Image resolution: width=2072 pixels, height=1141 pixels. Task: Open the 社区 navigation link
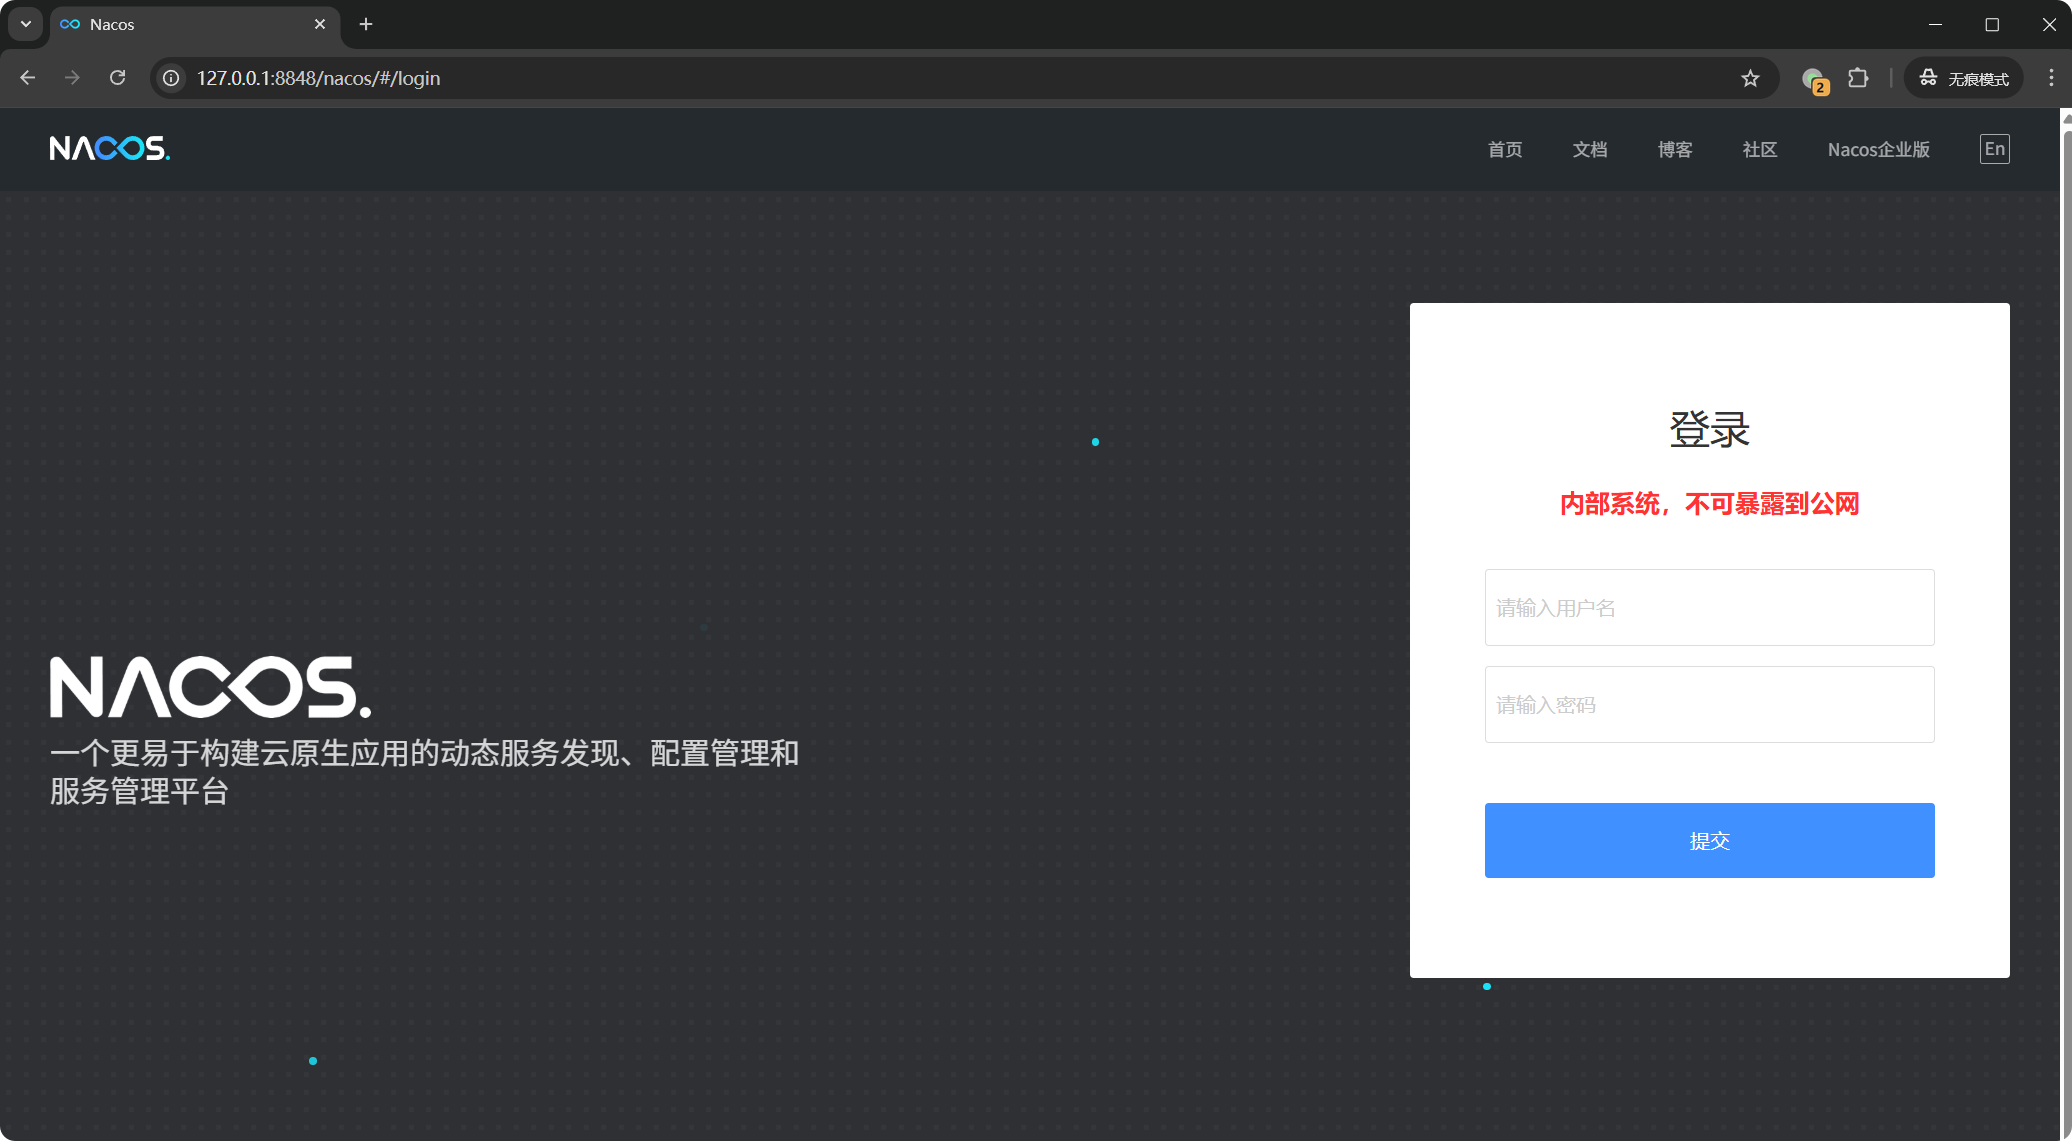1760,149
